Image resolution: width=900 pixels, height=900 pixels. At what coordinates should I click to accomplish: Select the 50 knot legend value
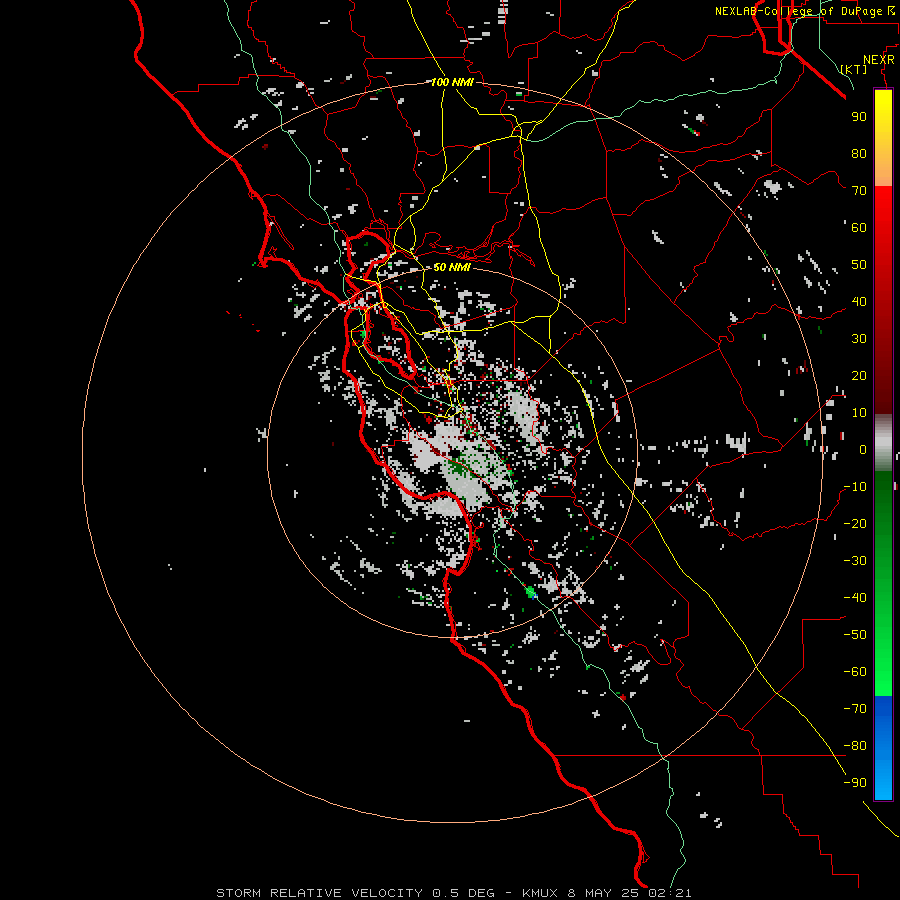pos(859,265)
